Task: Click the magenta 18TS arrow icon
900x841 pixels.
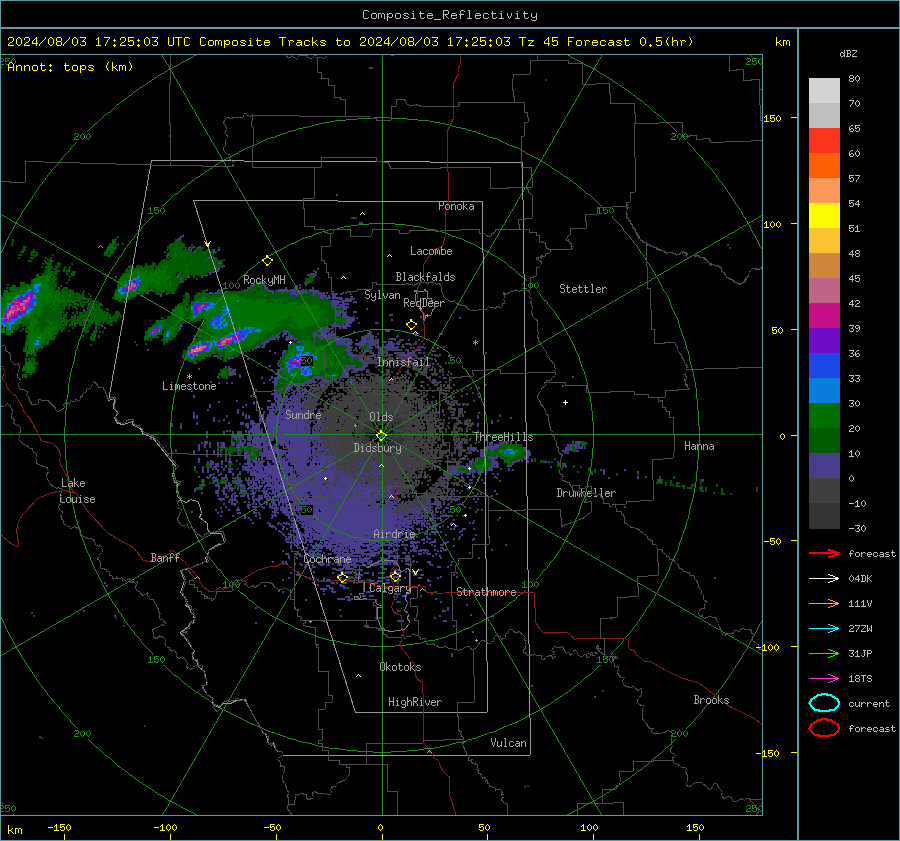Action: coord(824,679)
